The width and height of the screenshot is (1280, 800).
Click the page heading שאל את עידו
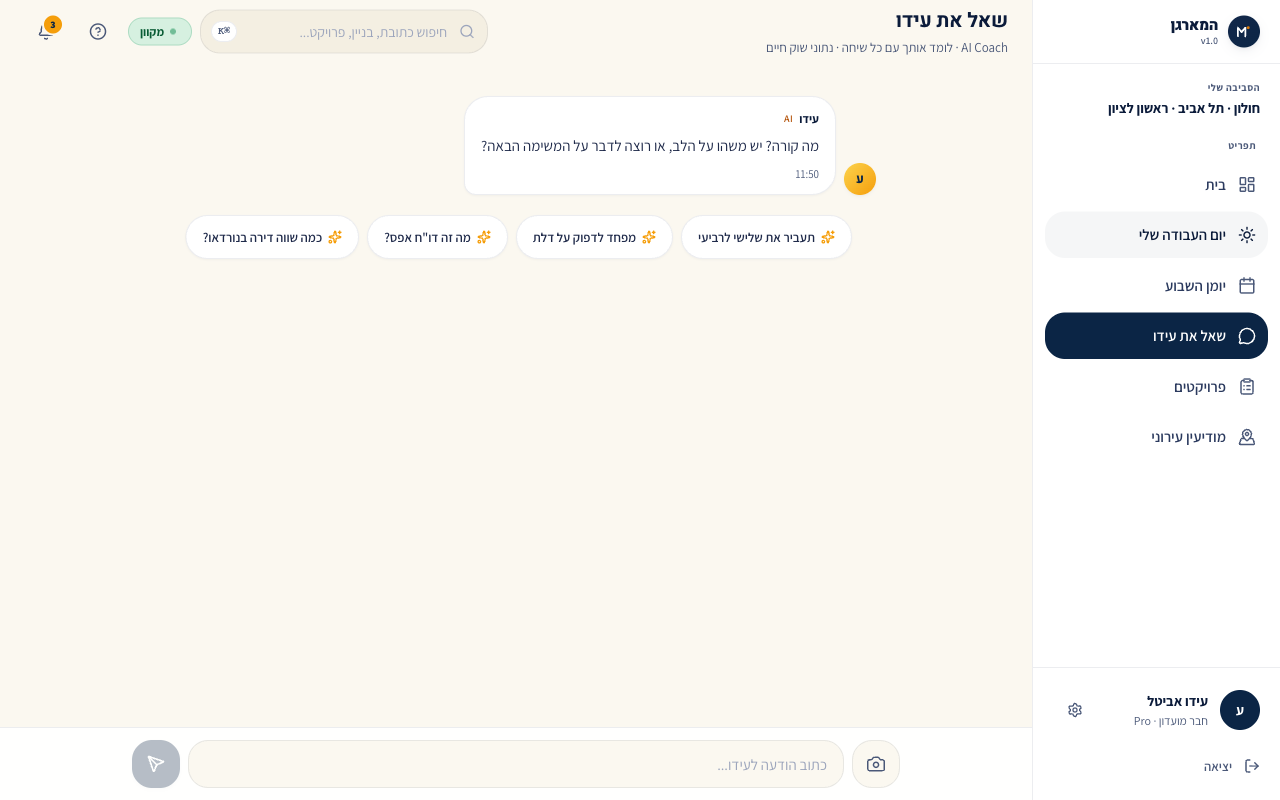[x=952, y=20]
